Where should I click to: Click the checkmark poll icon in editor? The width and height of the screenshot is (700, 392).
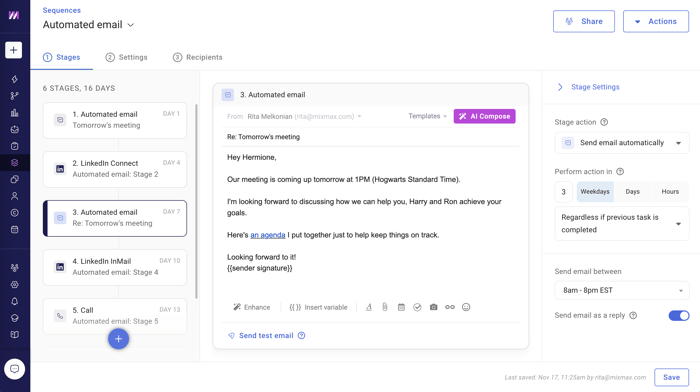click(x=417, y=307)
